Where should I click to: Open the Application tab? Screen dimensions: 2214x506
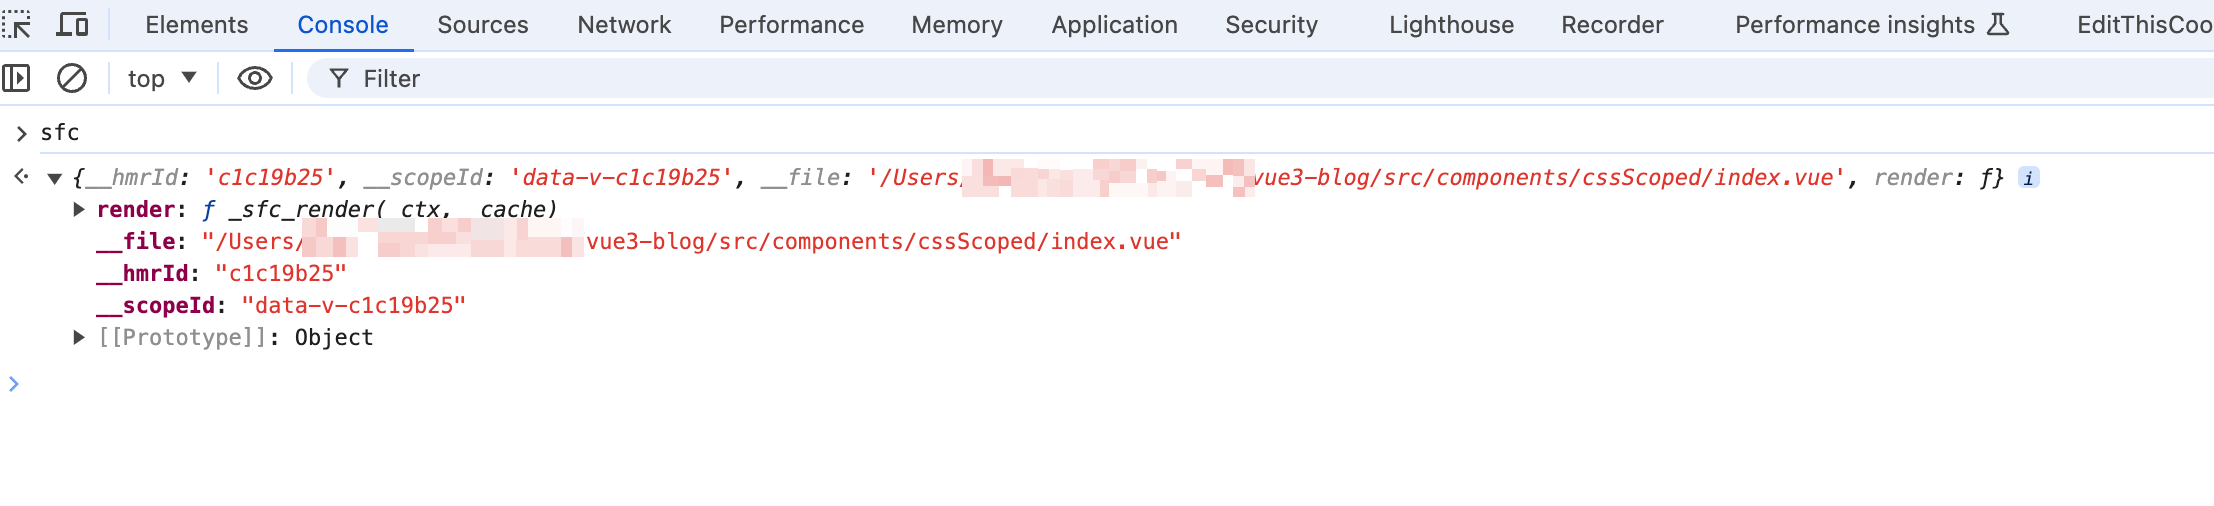pos(1114,24)
